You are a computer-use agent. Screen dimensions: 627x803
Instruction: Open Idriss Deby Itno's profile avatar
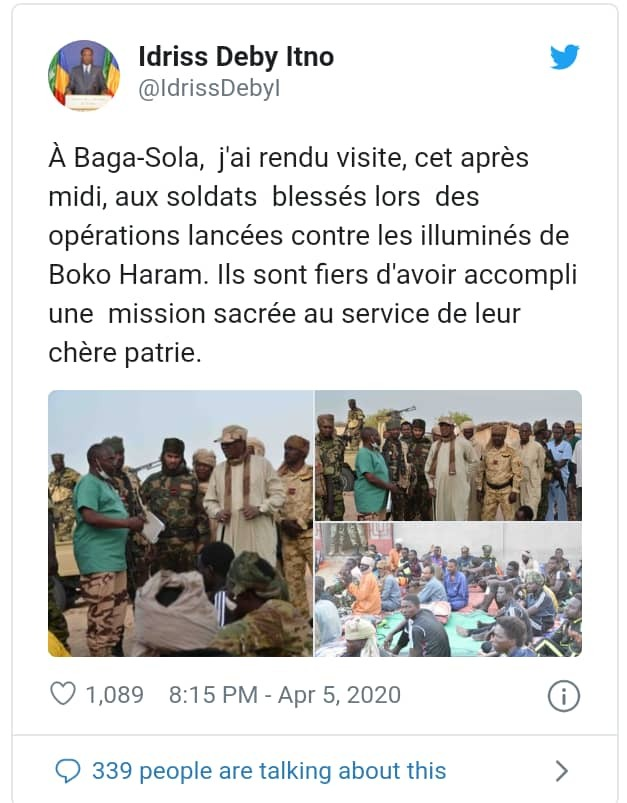84,76
